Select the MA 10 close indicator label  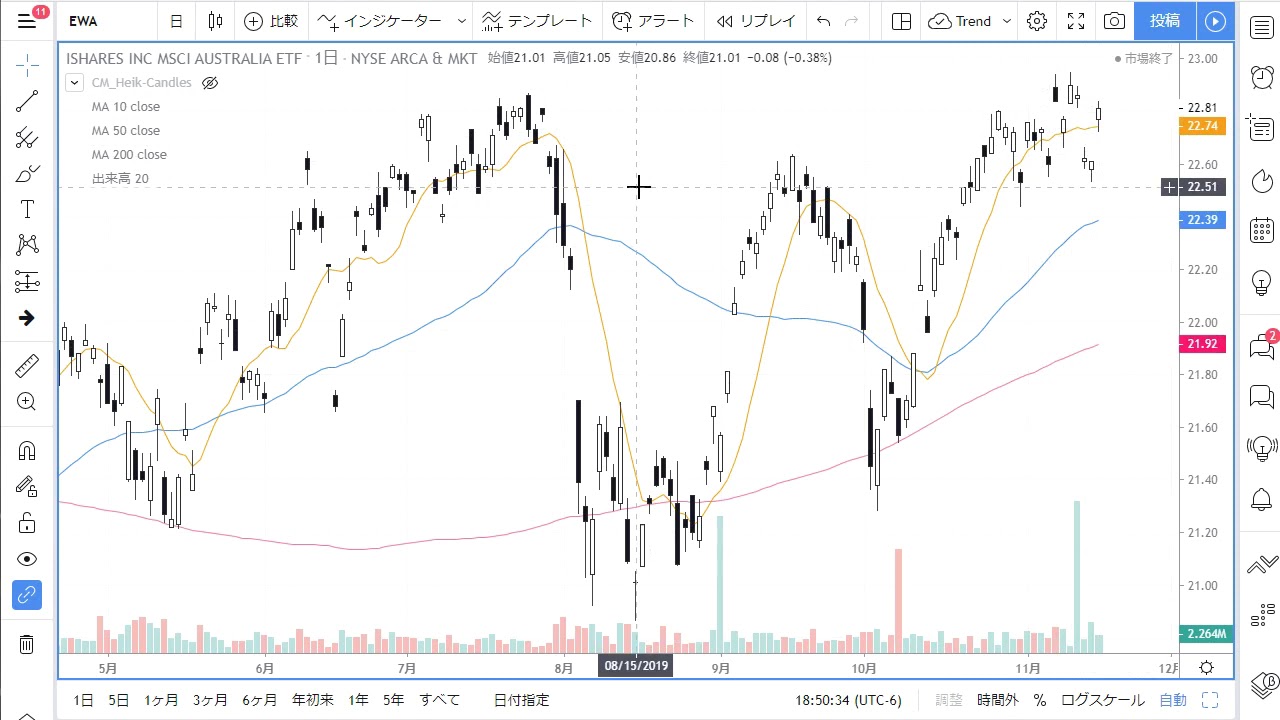click(x=126, y=107)
